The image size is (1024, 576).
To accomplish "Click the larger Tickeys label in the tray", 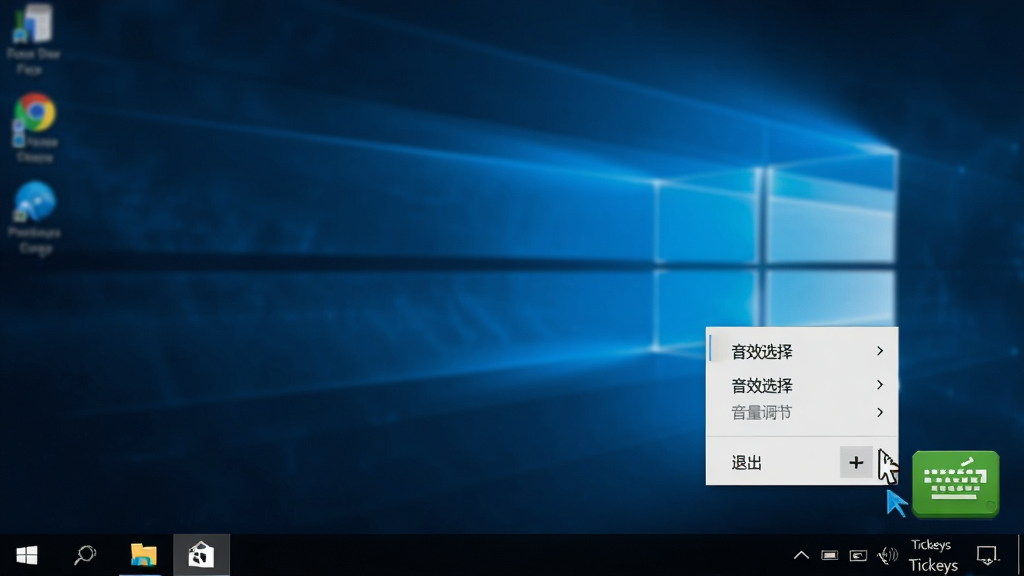I will 933,565.
